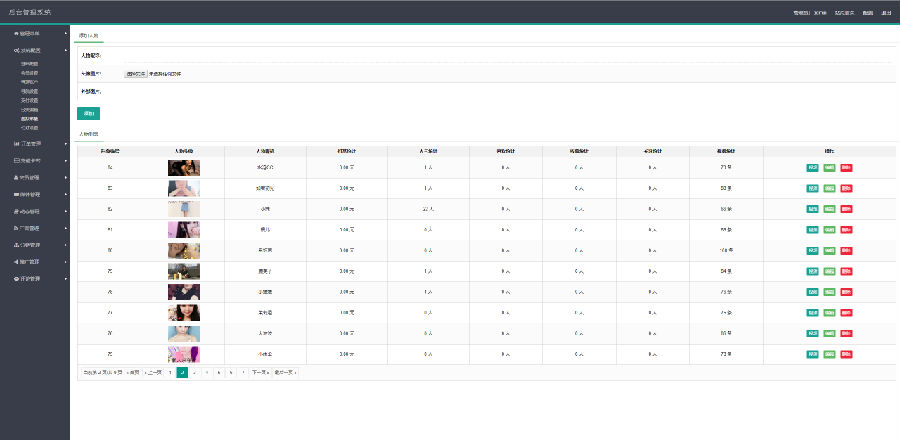The width and height of the screenshot is (900, 440).
Task: Select the contestant list tab above the table
Action: 89,134
